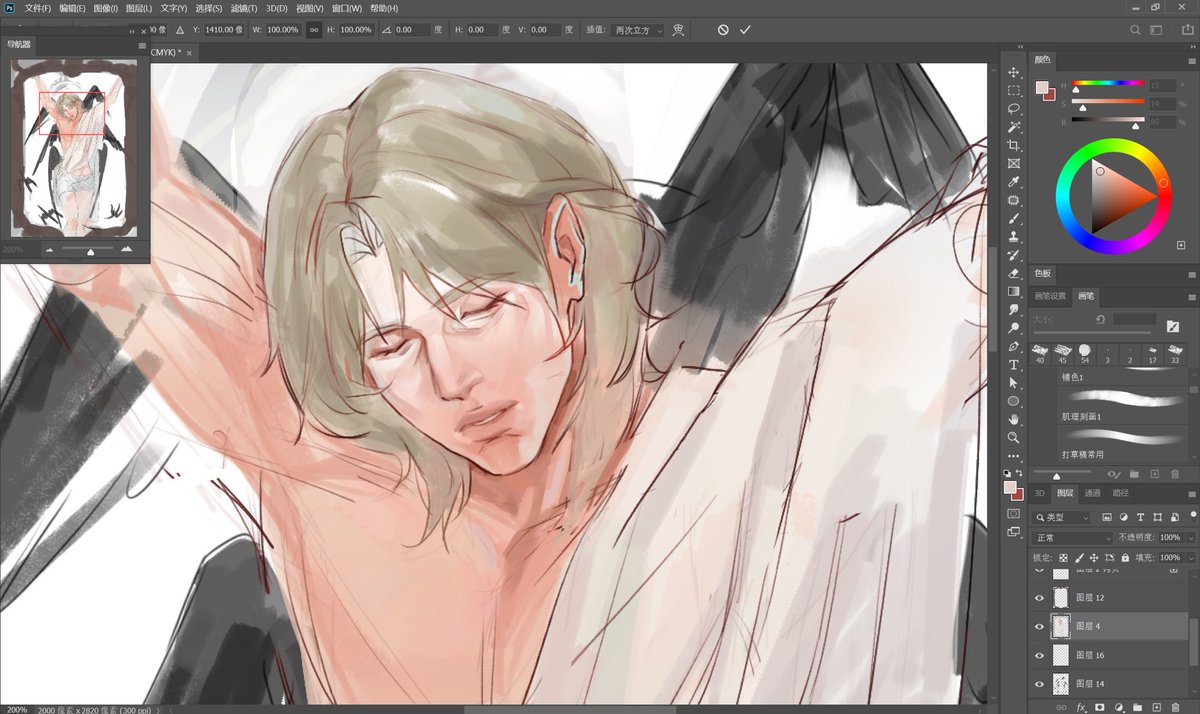This screenshot has height=714, width=1200.
Task: Select the Lasso tool
Action: pos(1013,108)
